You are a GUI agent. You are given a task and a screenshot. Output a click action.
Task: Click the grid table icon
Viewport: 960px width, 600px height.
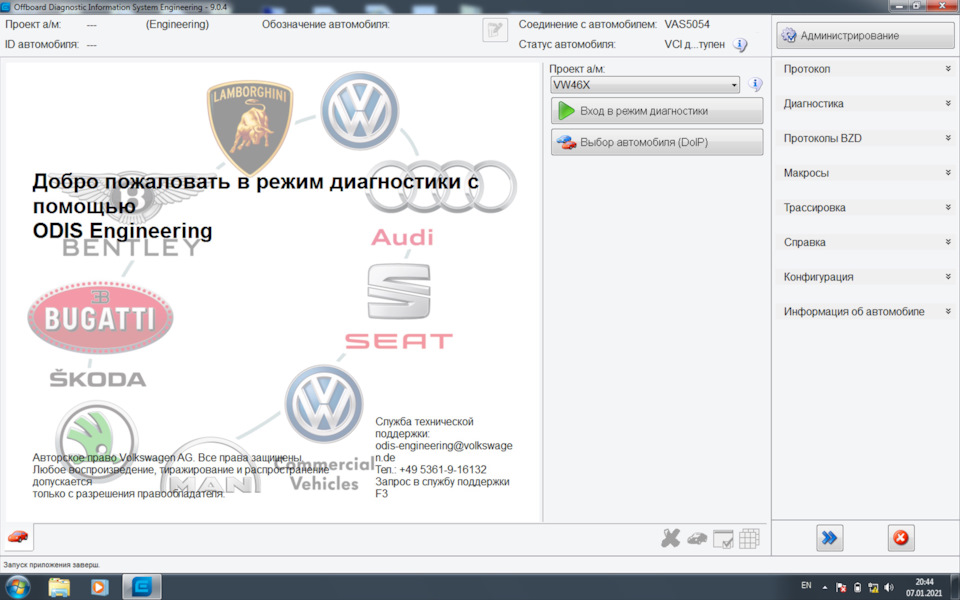[749, 538]
